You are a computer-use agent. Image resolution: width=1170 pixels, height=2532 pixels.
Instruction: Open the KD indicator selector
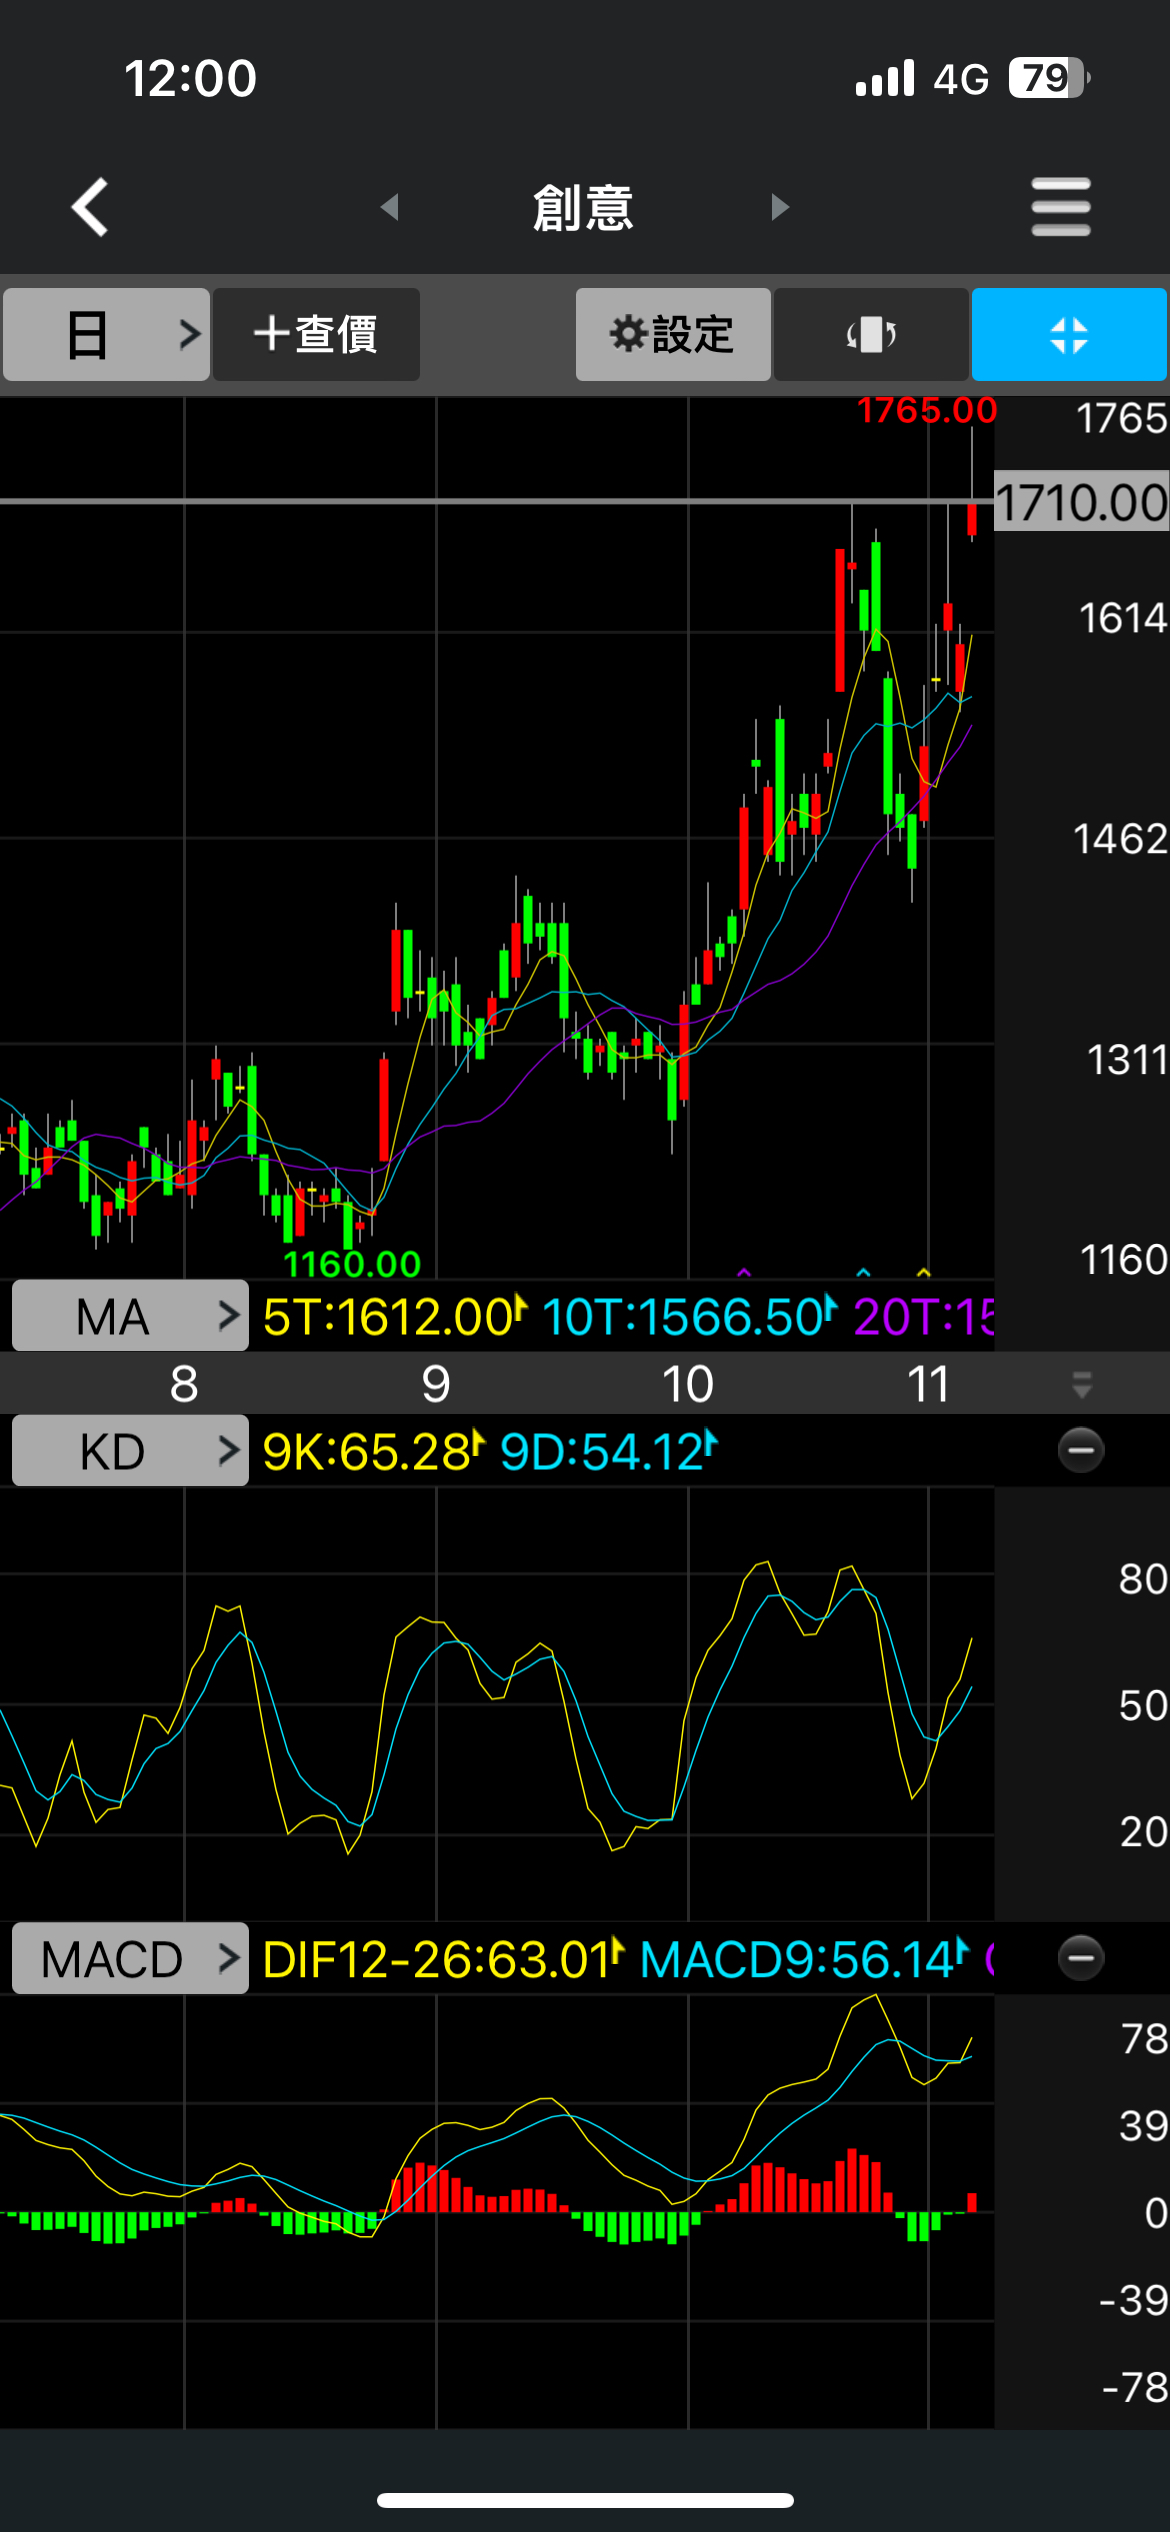tap(130, 1451)
